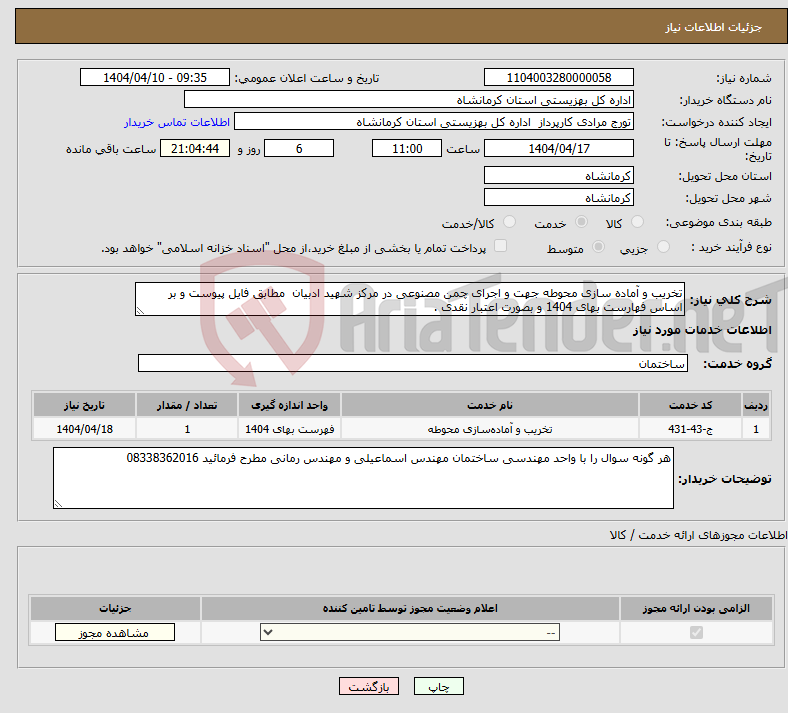Viewport: 788px width, 713px height.
Task: Click the remaining time field 21:04:44
Action: pos(195,148)
